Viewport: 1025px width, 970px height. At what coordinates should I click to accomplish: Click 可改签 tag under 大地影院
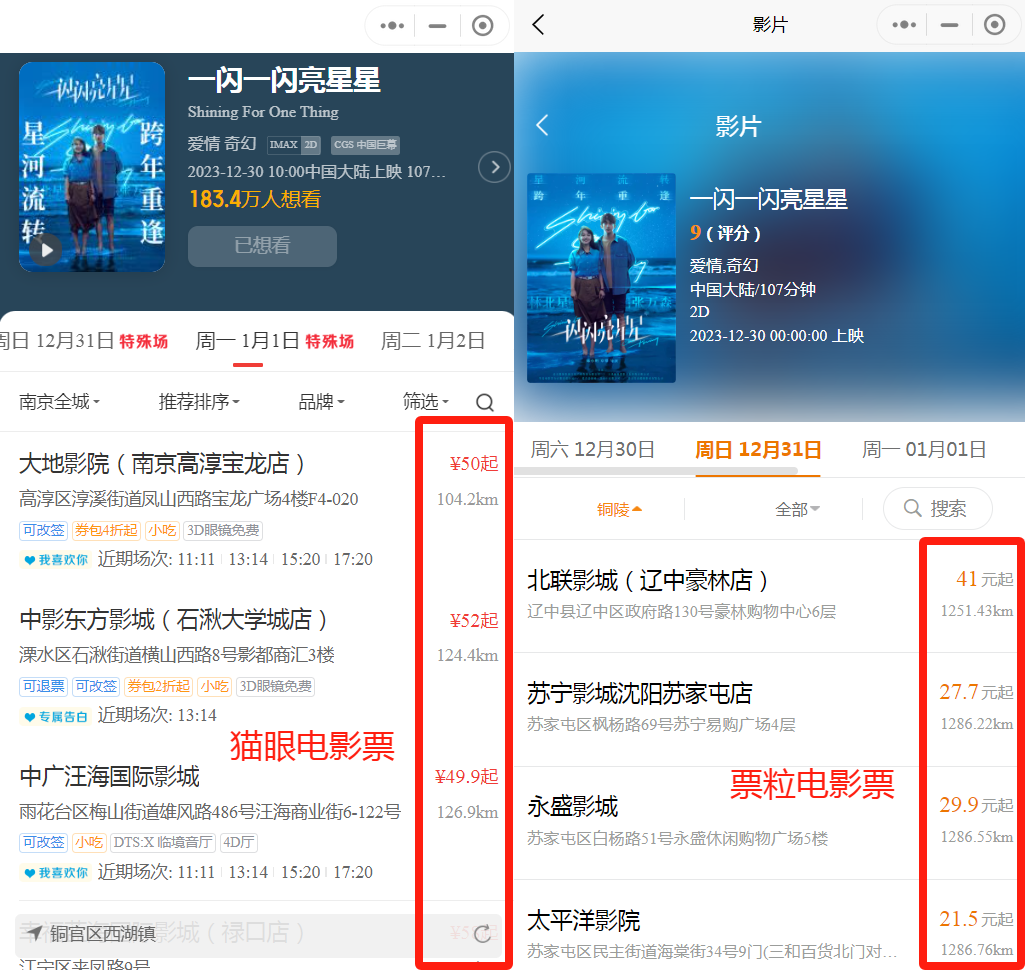coord(44,530)
